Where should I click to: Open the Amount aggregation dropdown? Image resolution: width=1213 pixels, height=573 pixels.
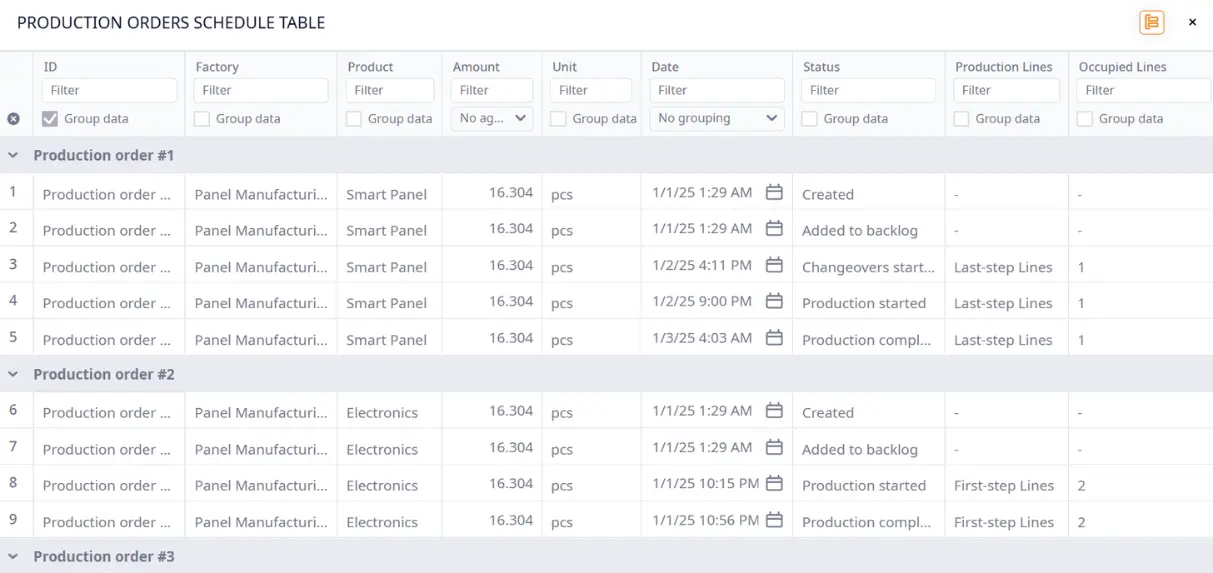[x=492, y=118]
